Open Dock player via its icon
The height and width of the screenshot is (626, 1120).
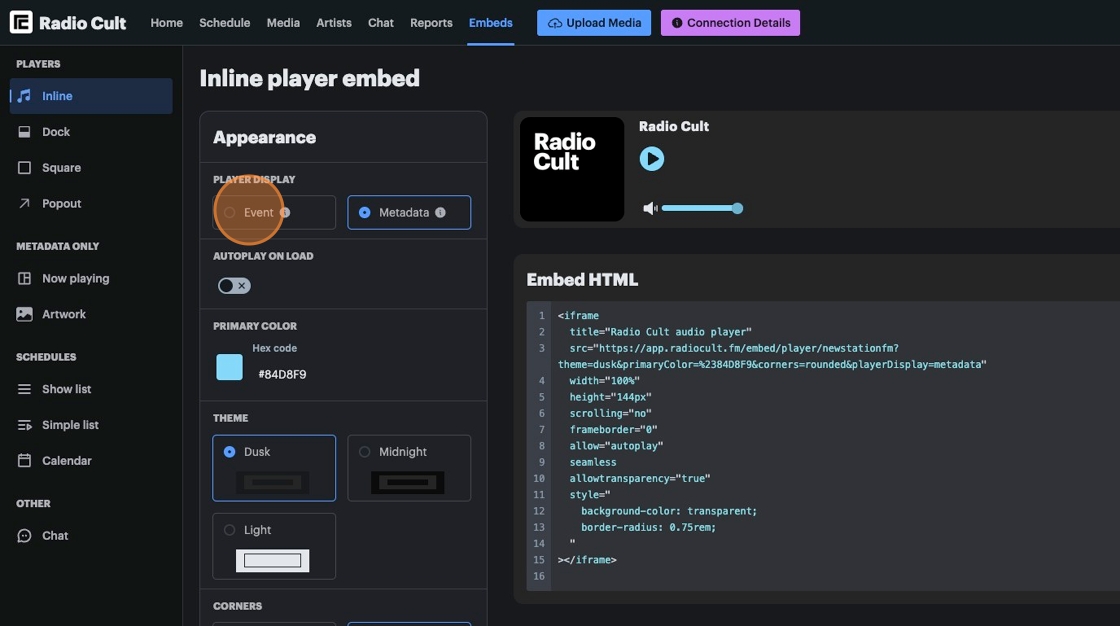pos(24,131)
